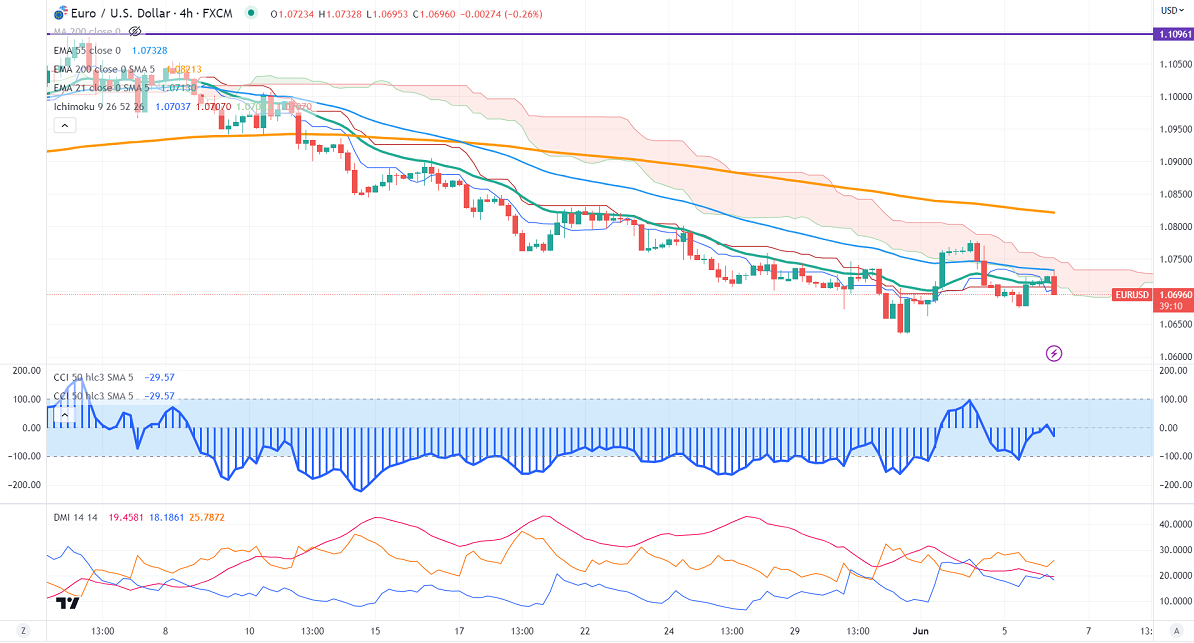
Task: Click the EURUSD red price-line label
Action: point(1132,295)
